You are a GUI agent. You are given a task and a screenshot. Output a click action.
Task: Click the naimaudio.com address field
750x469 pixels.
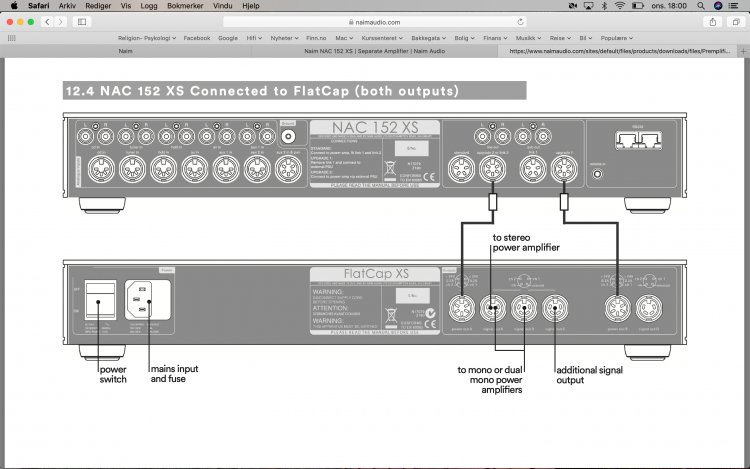coord(375,22)
